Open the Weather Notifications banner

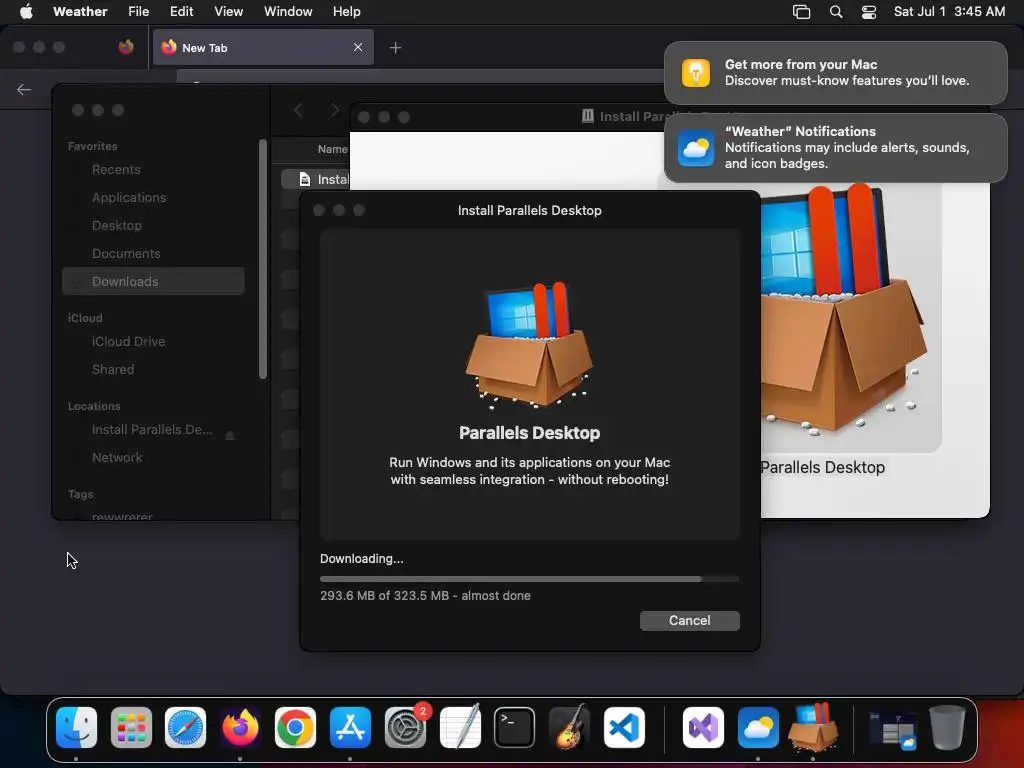pos(835,148)
